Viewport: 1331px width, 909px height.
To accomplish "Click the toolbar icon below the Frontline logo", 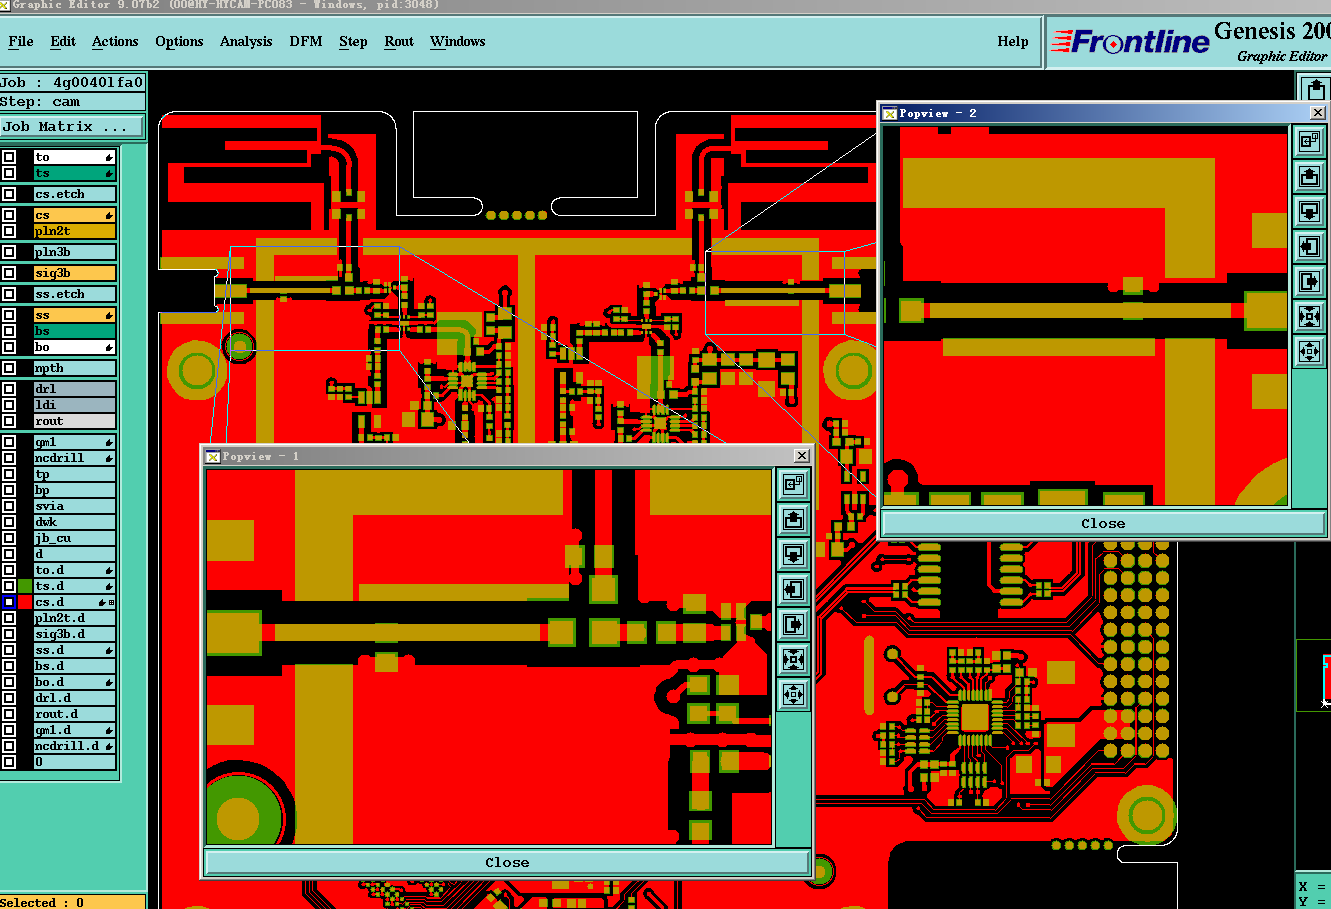I will pyautogui.click(x=1316, y=90).
